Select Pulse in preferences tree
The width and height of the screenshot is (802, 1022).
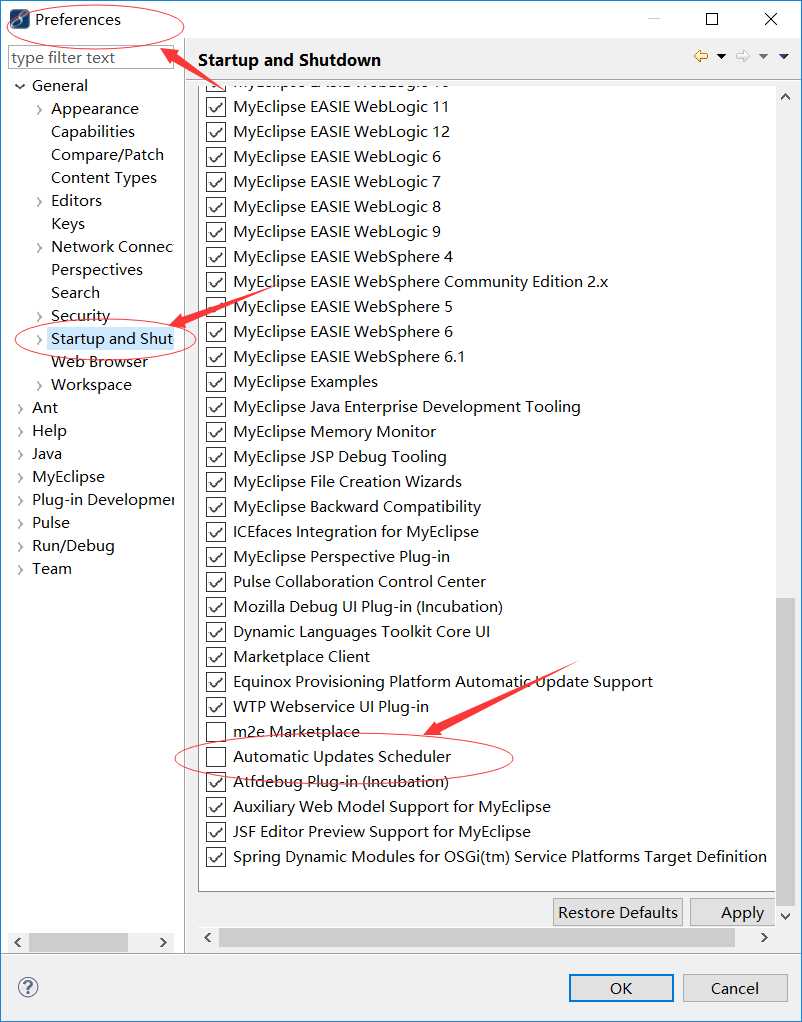50,523
